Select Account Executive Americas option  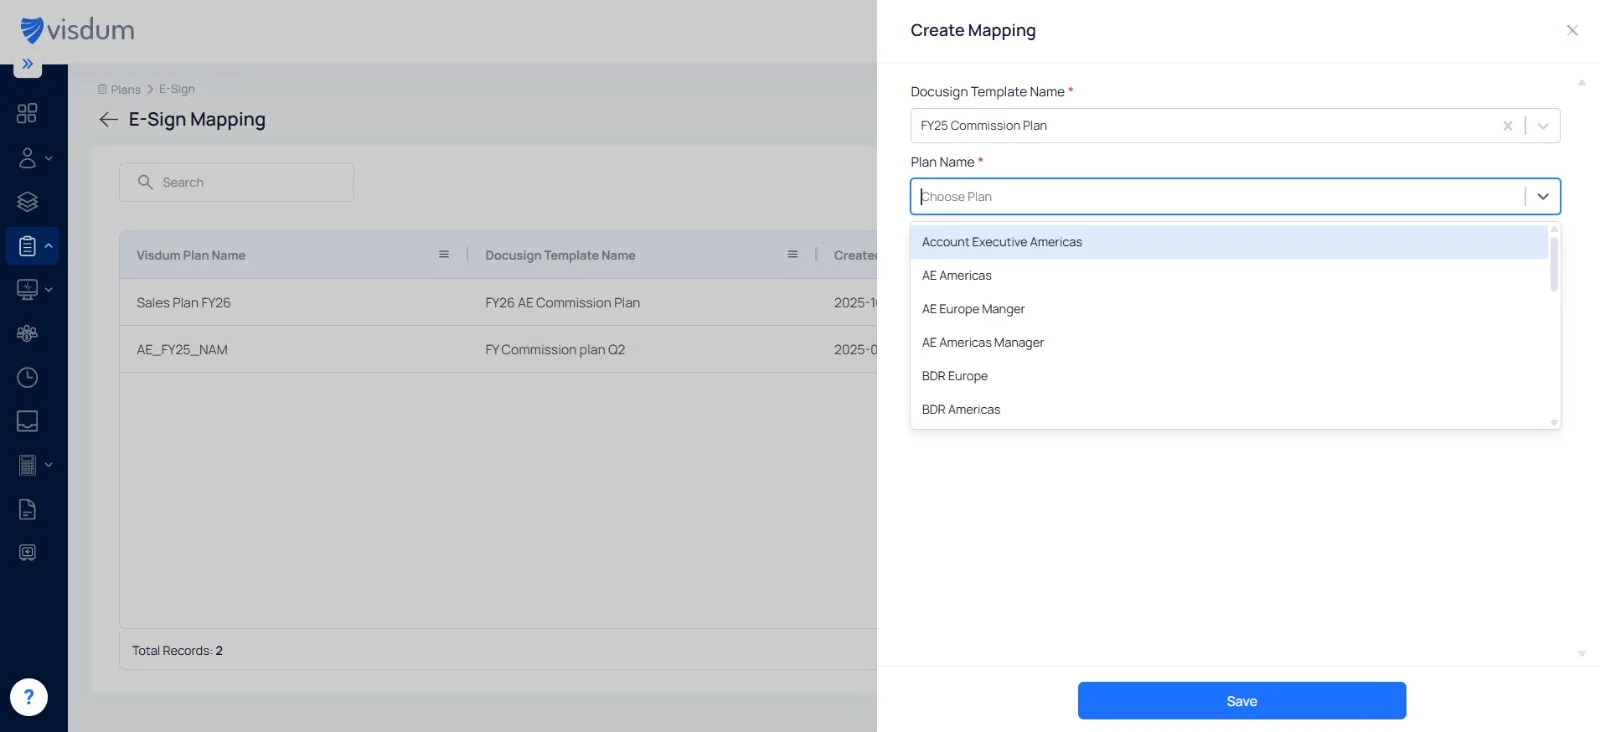[x=1229, y=242]
